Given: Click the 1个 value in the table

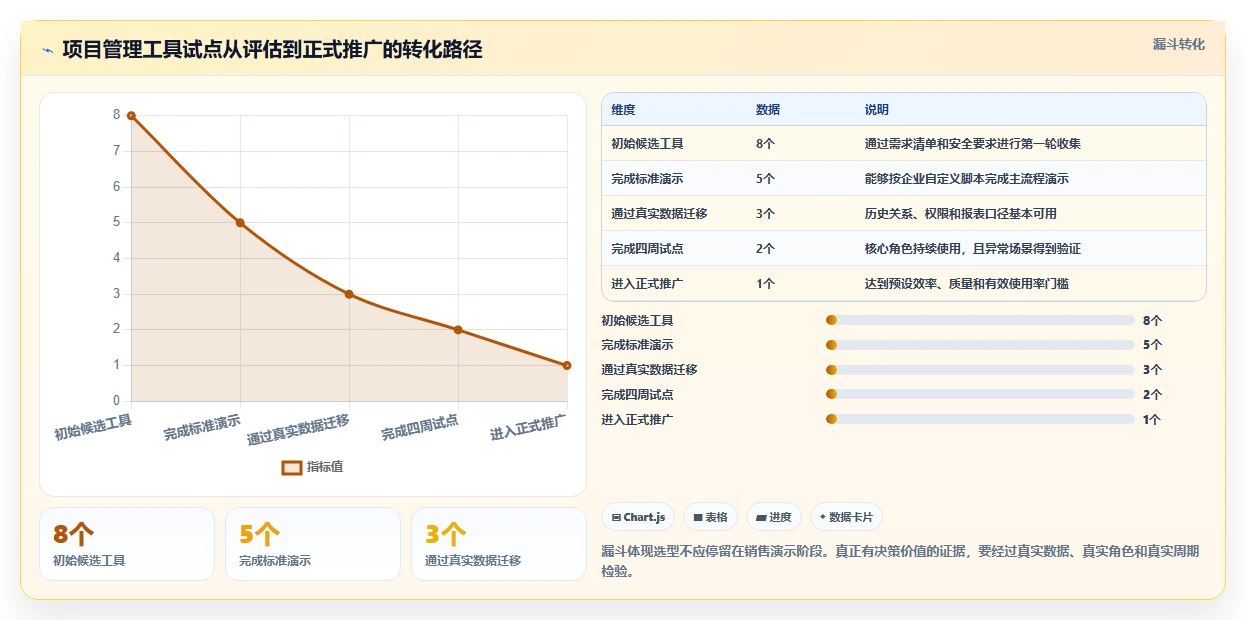Looking at the screenshot, I should [x=766, y=284].
